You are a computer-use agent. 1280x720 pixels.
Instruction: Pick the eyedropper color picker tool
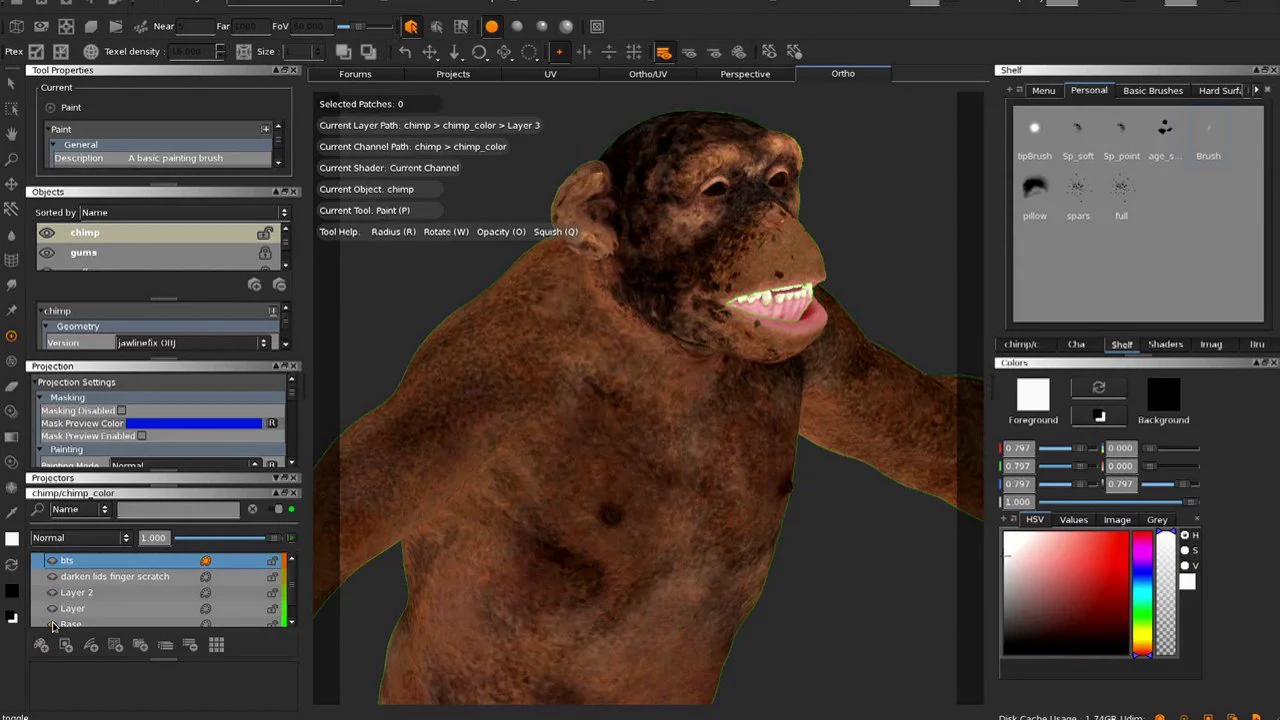[x=12, y=512]
